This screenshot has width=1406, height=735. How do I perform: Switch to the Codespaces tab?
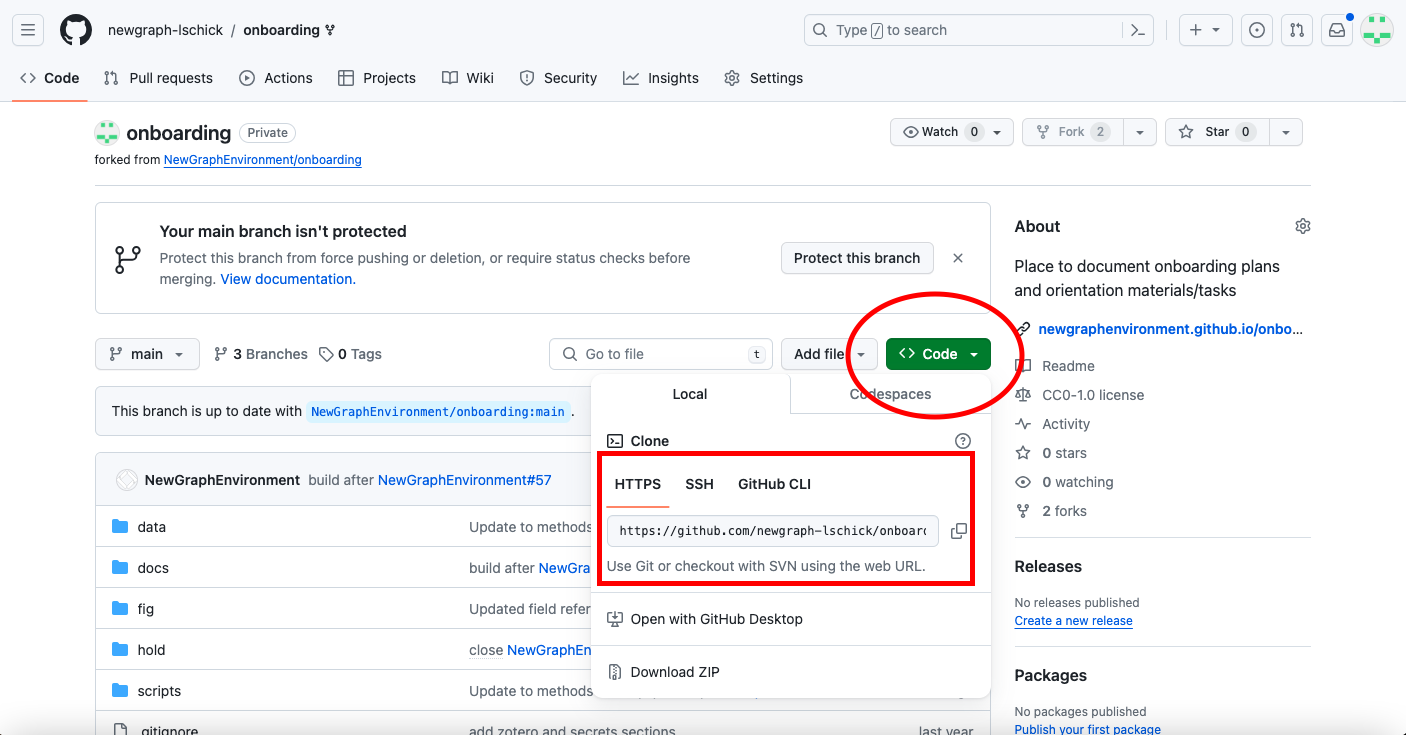point(890,394)
